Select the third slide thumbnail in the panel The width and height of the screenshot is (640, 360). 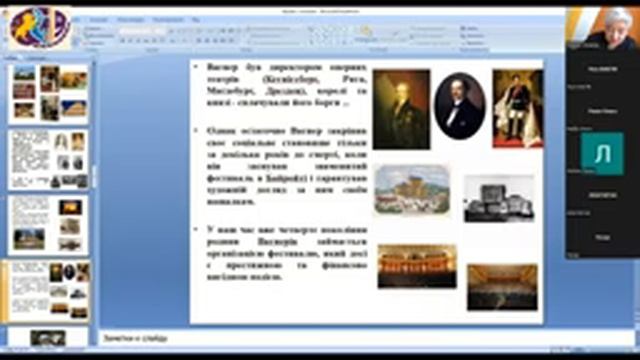(x=49, y=225)
